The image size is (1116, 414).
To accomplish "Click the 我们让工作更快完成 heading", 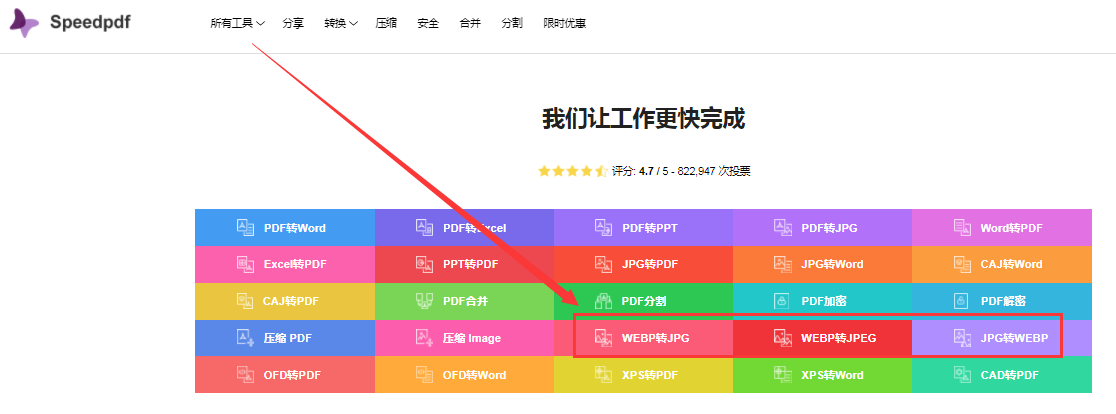I will (x=643, y=119).
